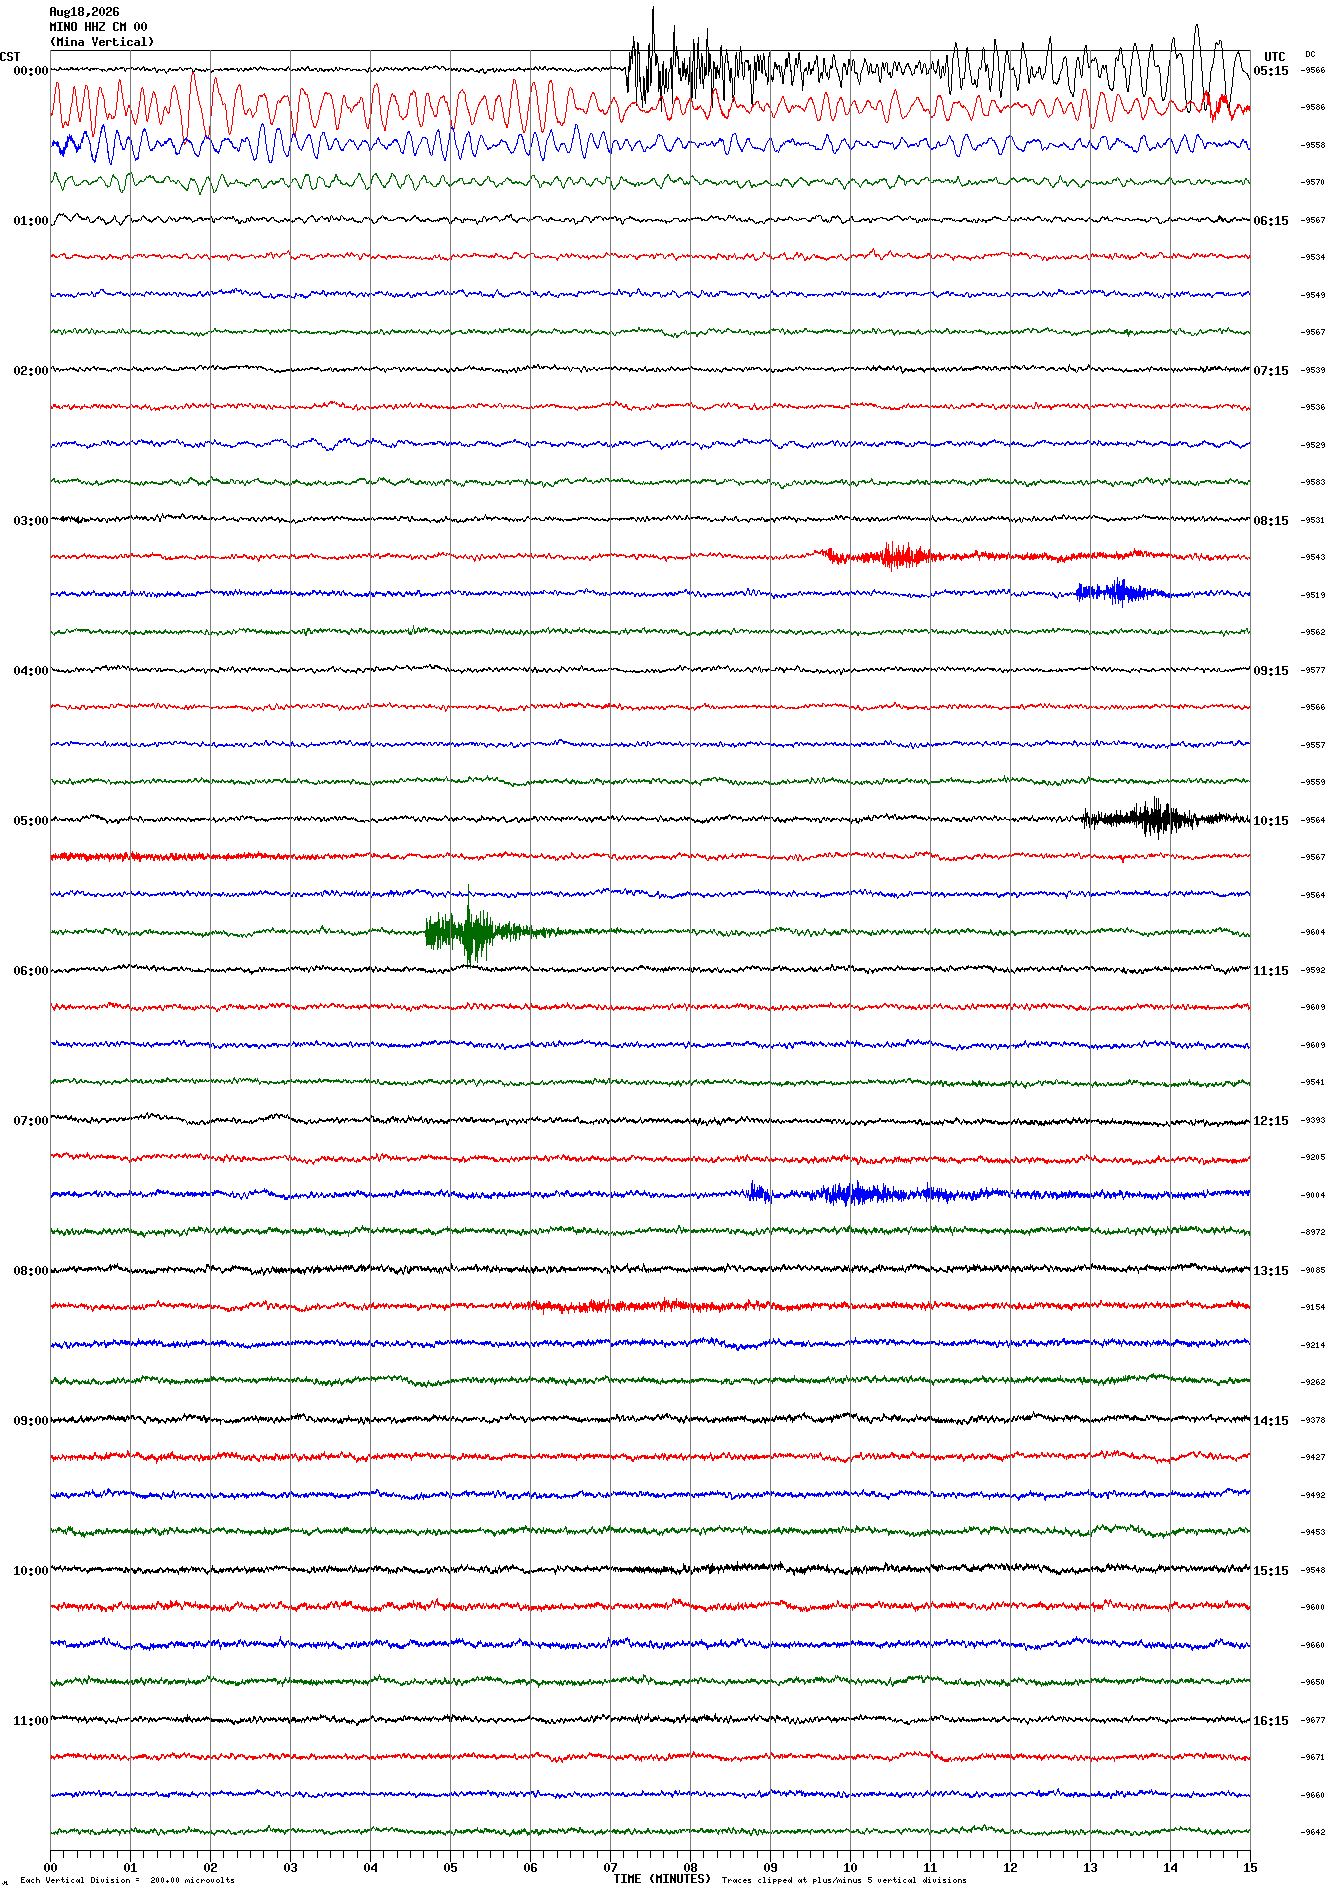Click minute tick label "14" on bottom axis
Viewport: 1330px width, 1894px height.
1170,1867
